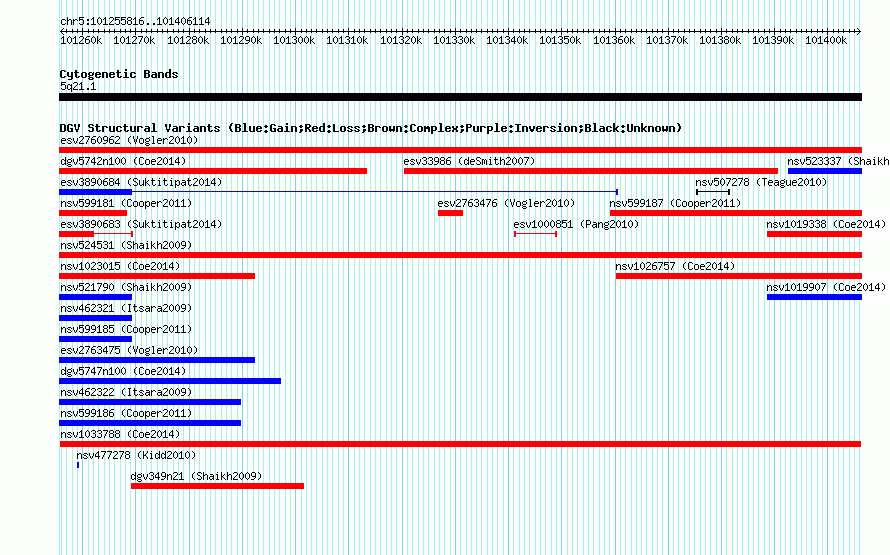Open the nsv1026757 (Coe2014) label
Image resolution: width=890 pixels, height=555 pixels.
[675, 266]
